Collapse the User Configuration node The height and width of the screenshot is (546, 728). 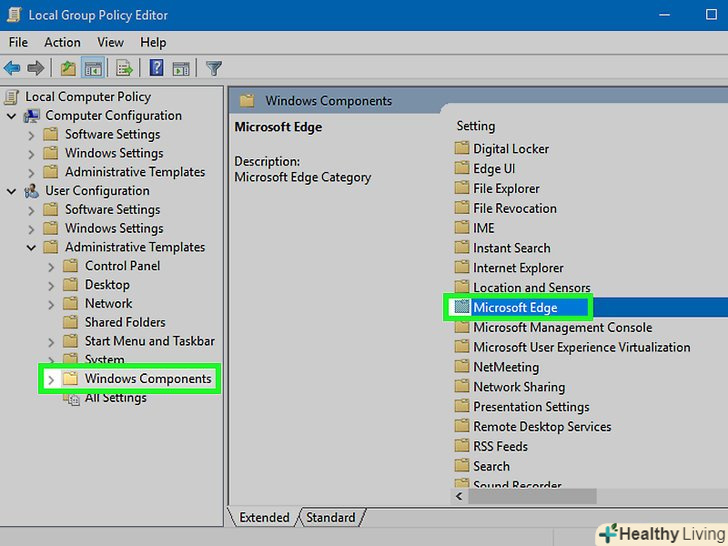pyautogui.click(x=12, y=191)
